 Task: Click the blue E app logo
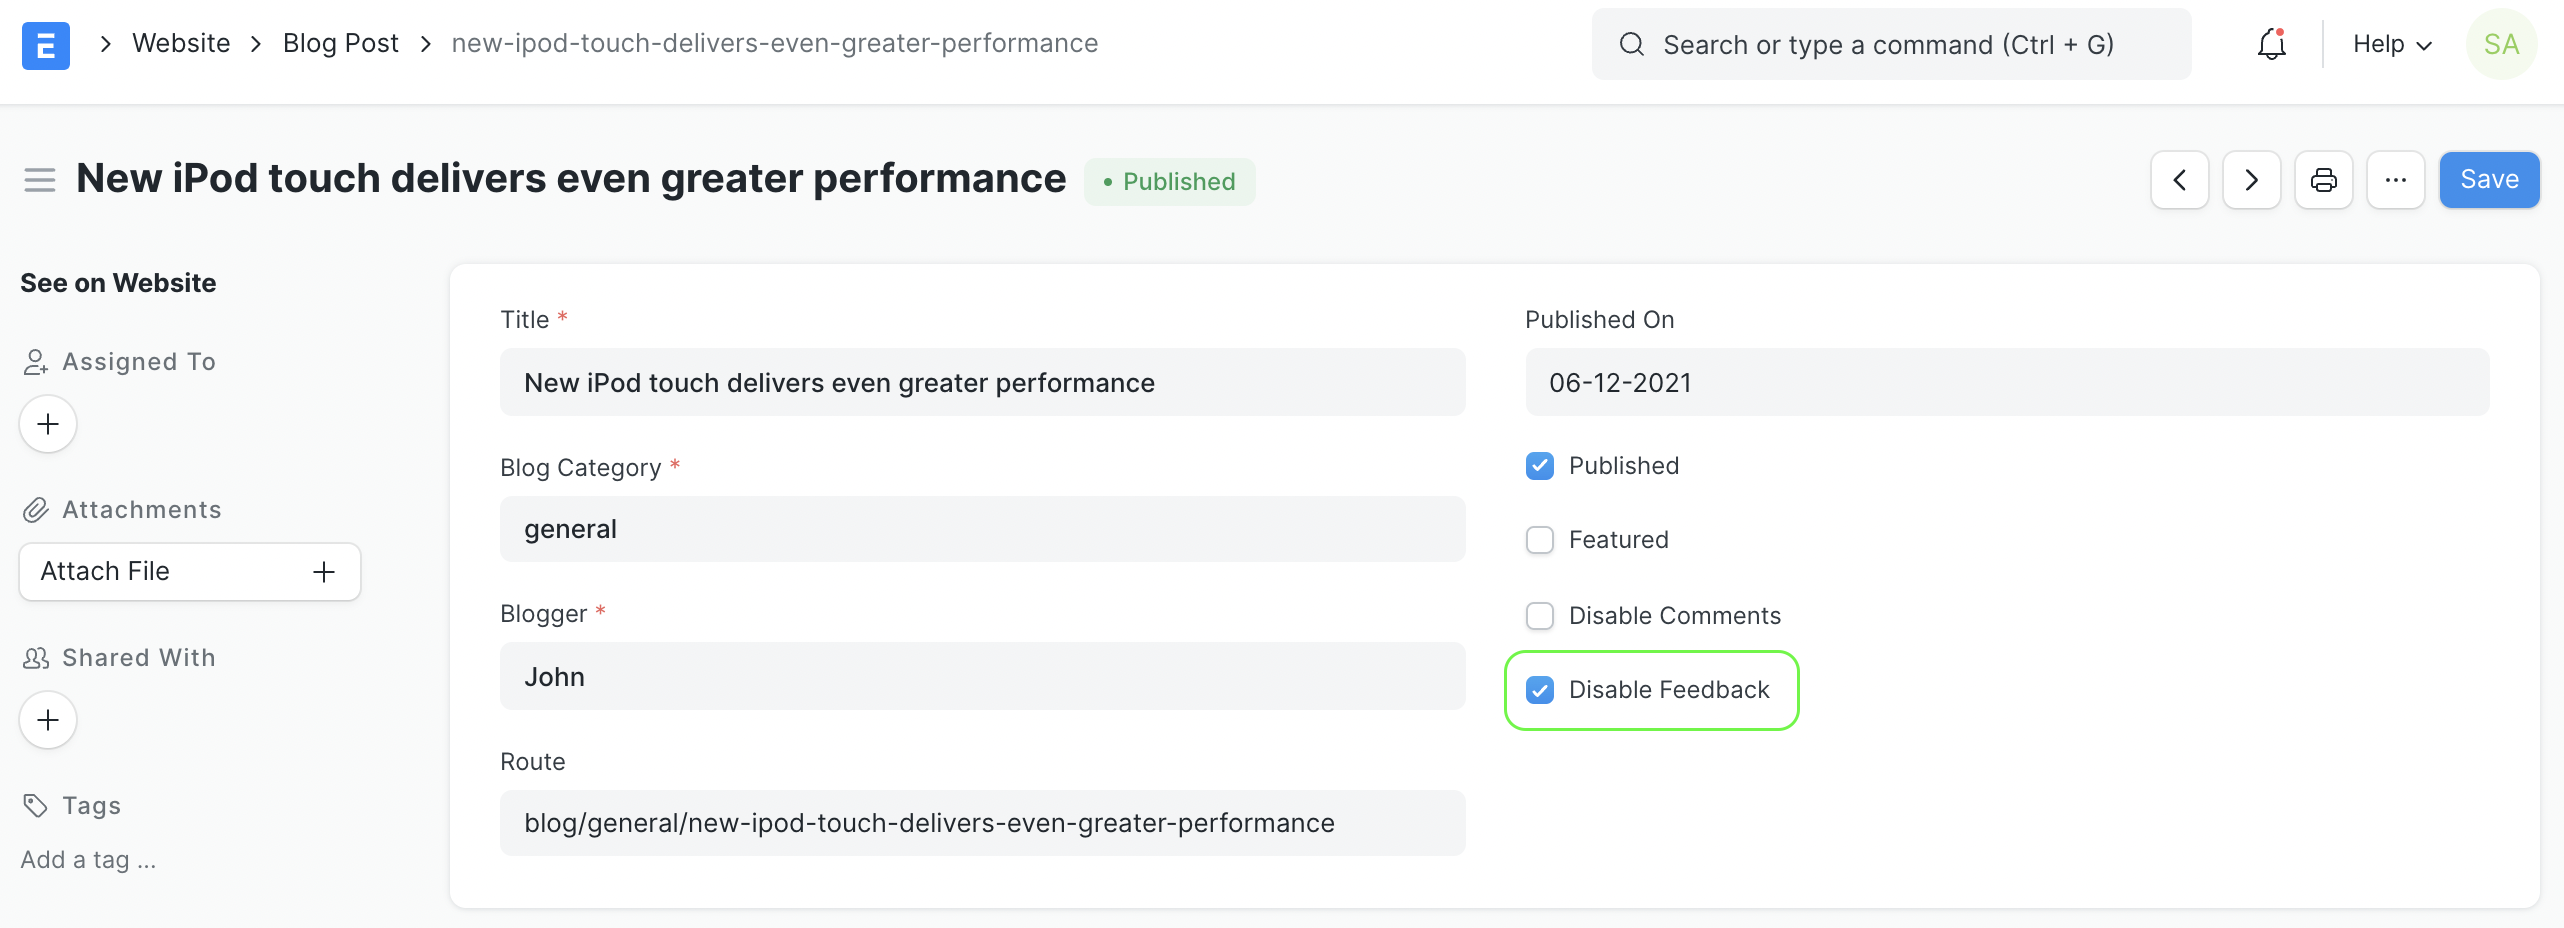pos(46,45)
